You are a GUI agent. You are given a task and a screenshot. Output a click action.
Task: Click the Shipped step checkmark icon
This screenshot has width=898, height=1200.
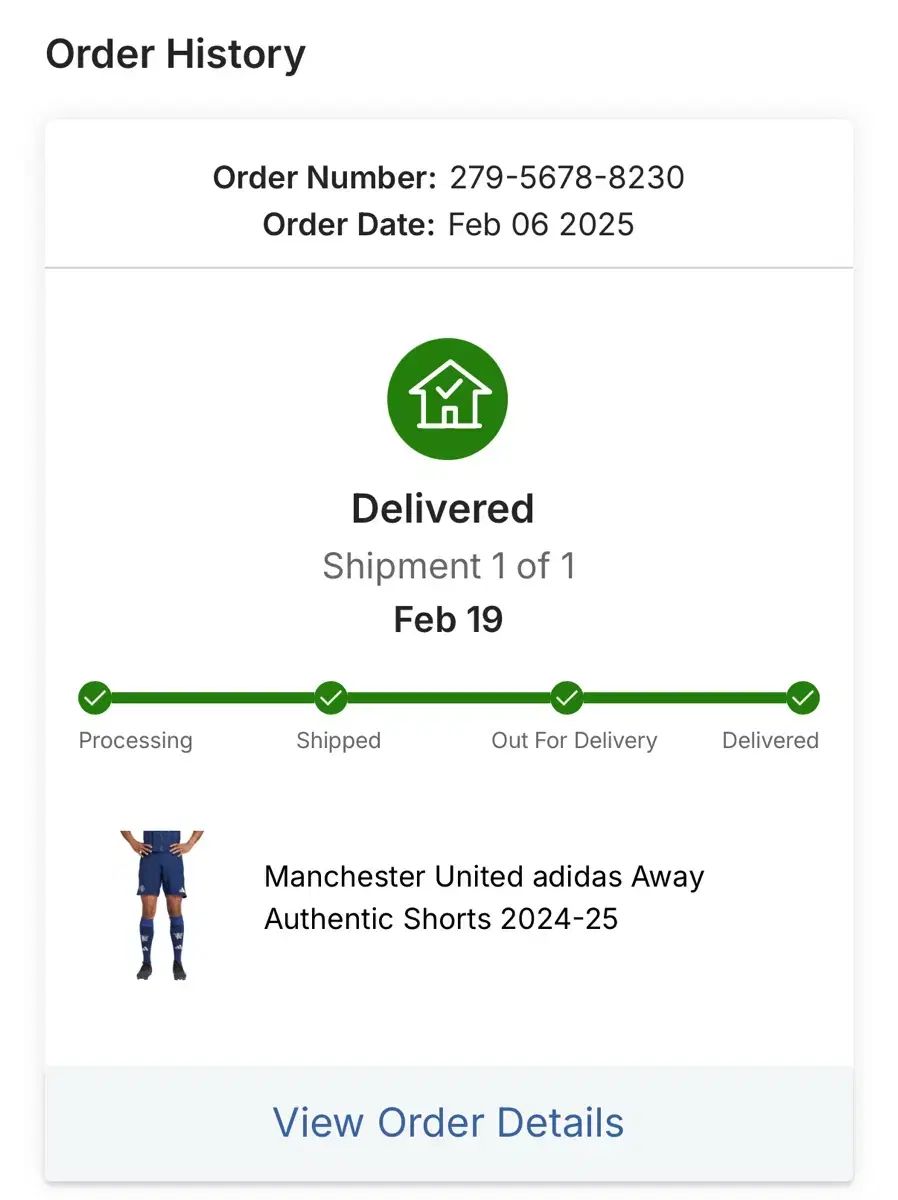tap(331, 698)
